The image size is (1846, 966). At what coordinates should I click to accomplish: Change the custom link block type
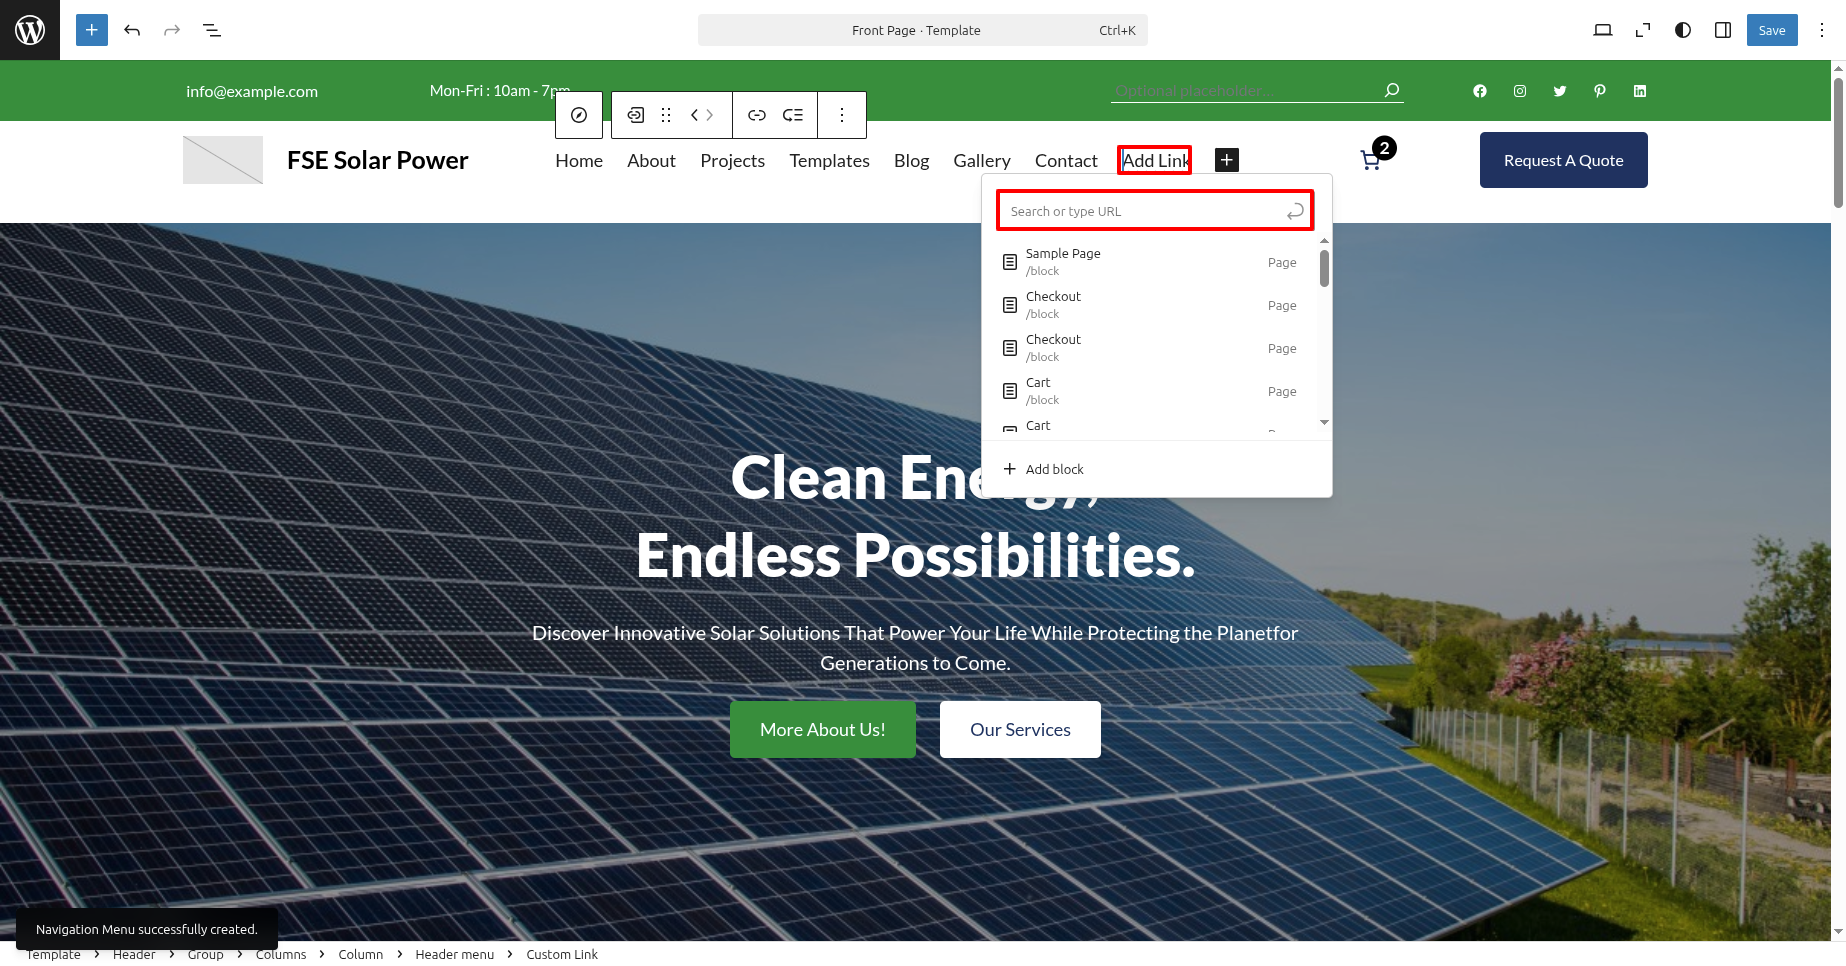pos(636,115)
